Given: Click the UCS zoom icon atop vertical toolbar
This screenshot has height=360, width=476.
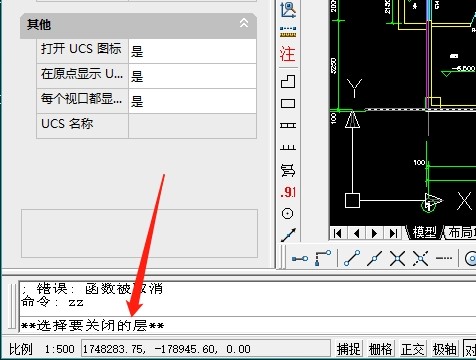Looking at the screenshot, I should [288, 9].
